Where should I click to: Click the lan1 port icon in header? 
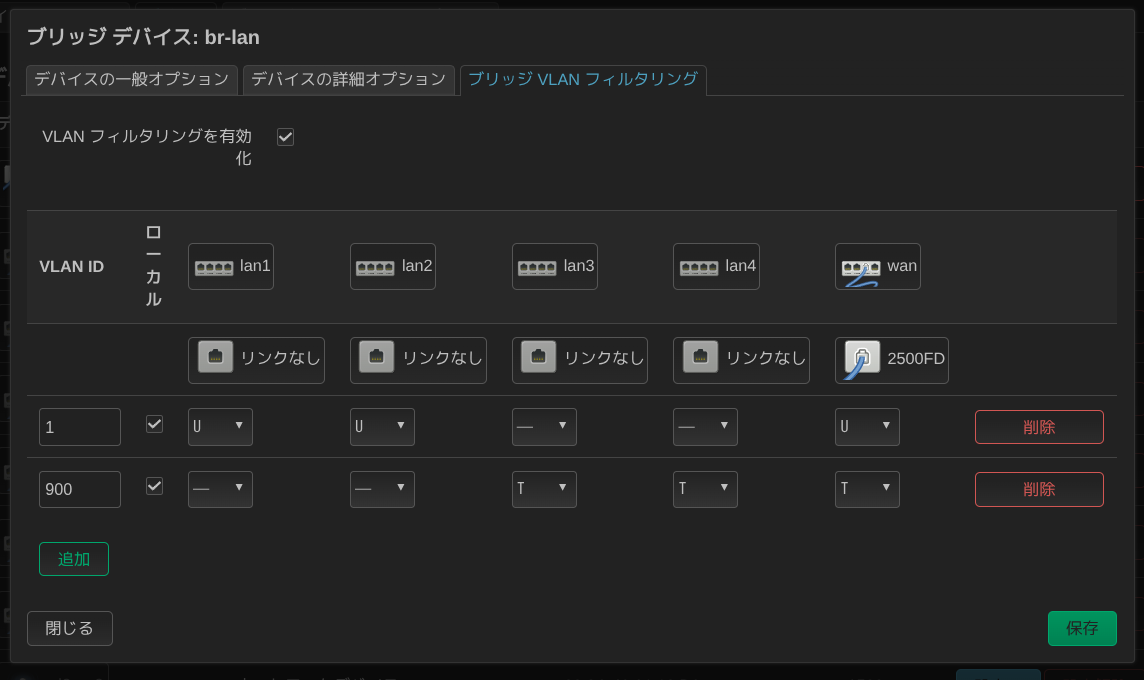point(214,268)
